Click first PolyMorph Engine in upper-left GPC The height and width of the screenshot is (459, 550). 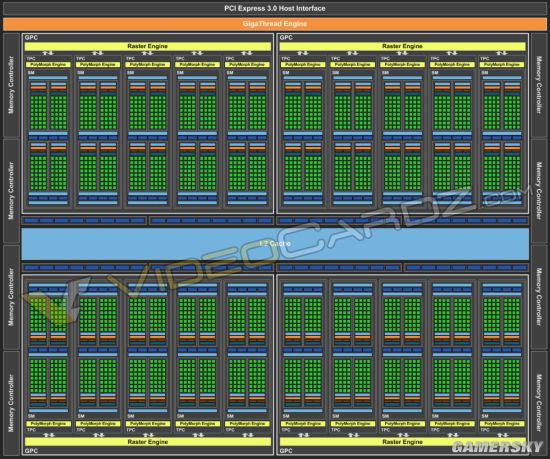(x=48, y=65)
